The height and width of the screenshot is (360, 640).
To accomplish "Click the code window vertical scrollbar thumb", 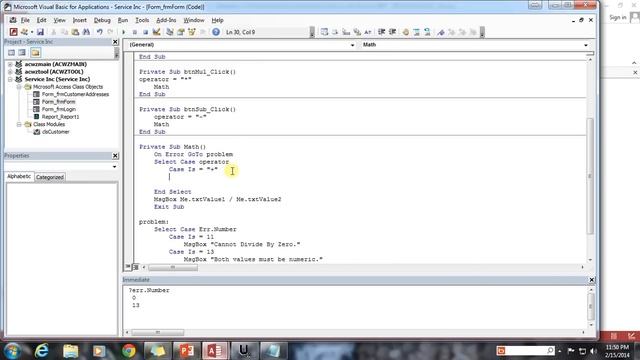I will [x=590, y=176].
